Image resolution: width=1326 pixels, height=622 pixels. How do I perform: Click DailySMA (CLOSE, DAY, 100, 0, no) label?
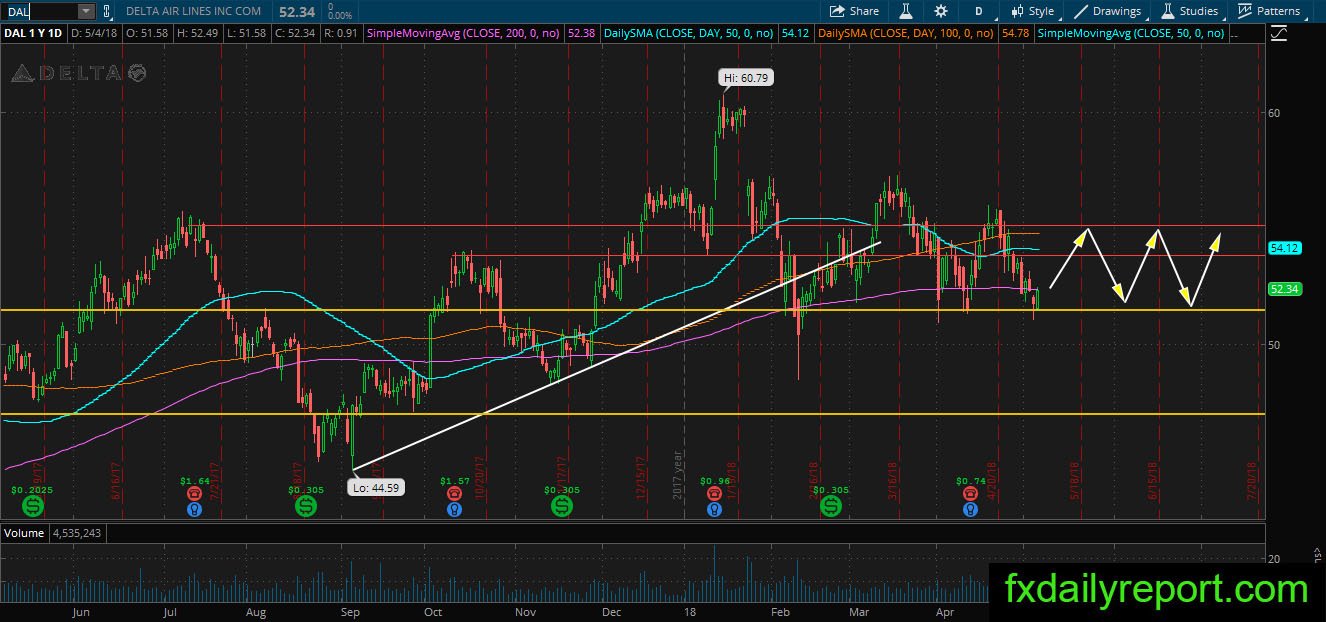(x=905, y=33)
